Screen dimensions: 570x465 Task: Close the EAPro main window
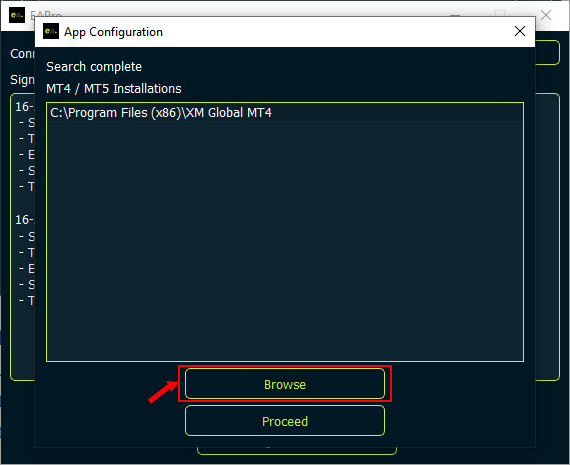click(546, 15)
